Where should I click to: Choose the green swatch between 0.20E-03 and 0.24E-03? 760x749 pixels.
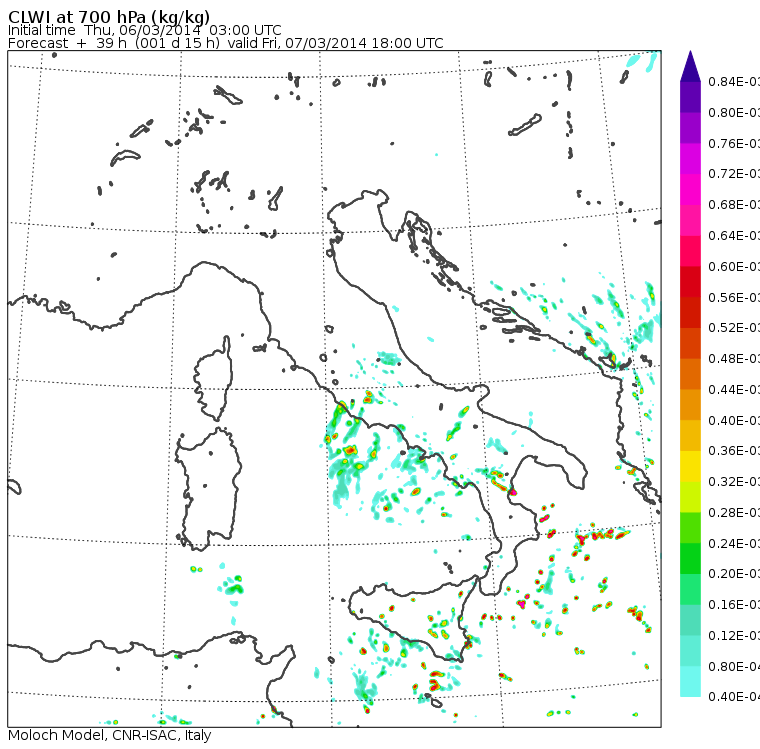coord(690,558)
